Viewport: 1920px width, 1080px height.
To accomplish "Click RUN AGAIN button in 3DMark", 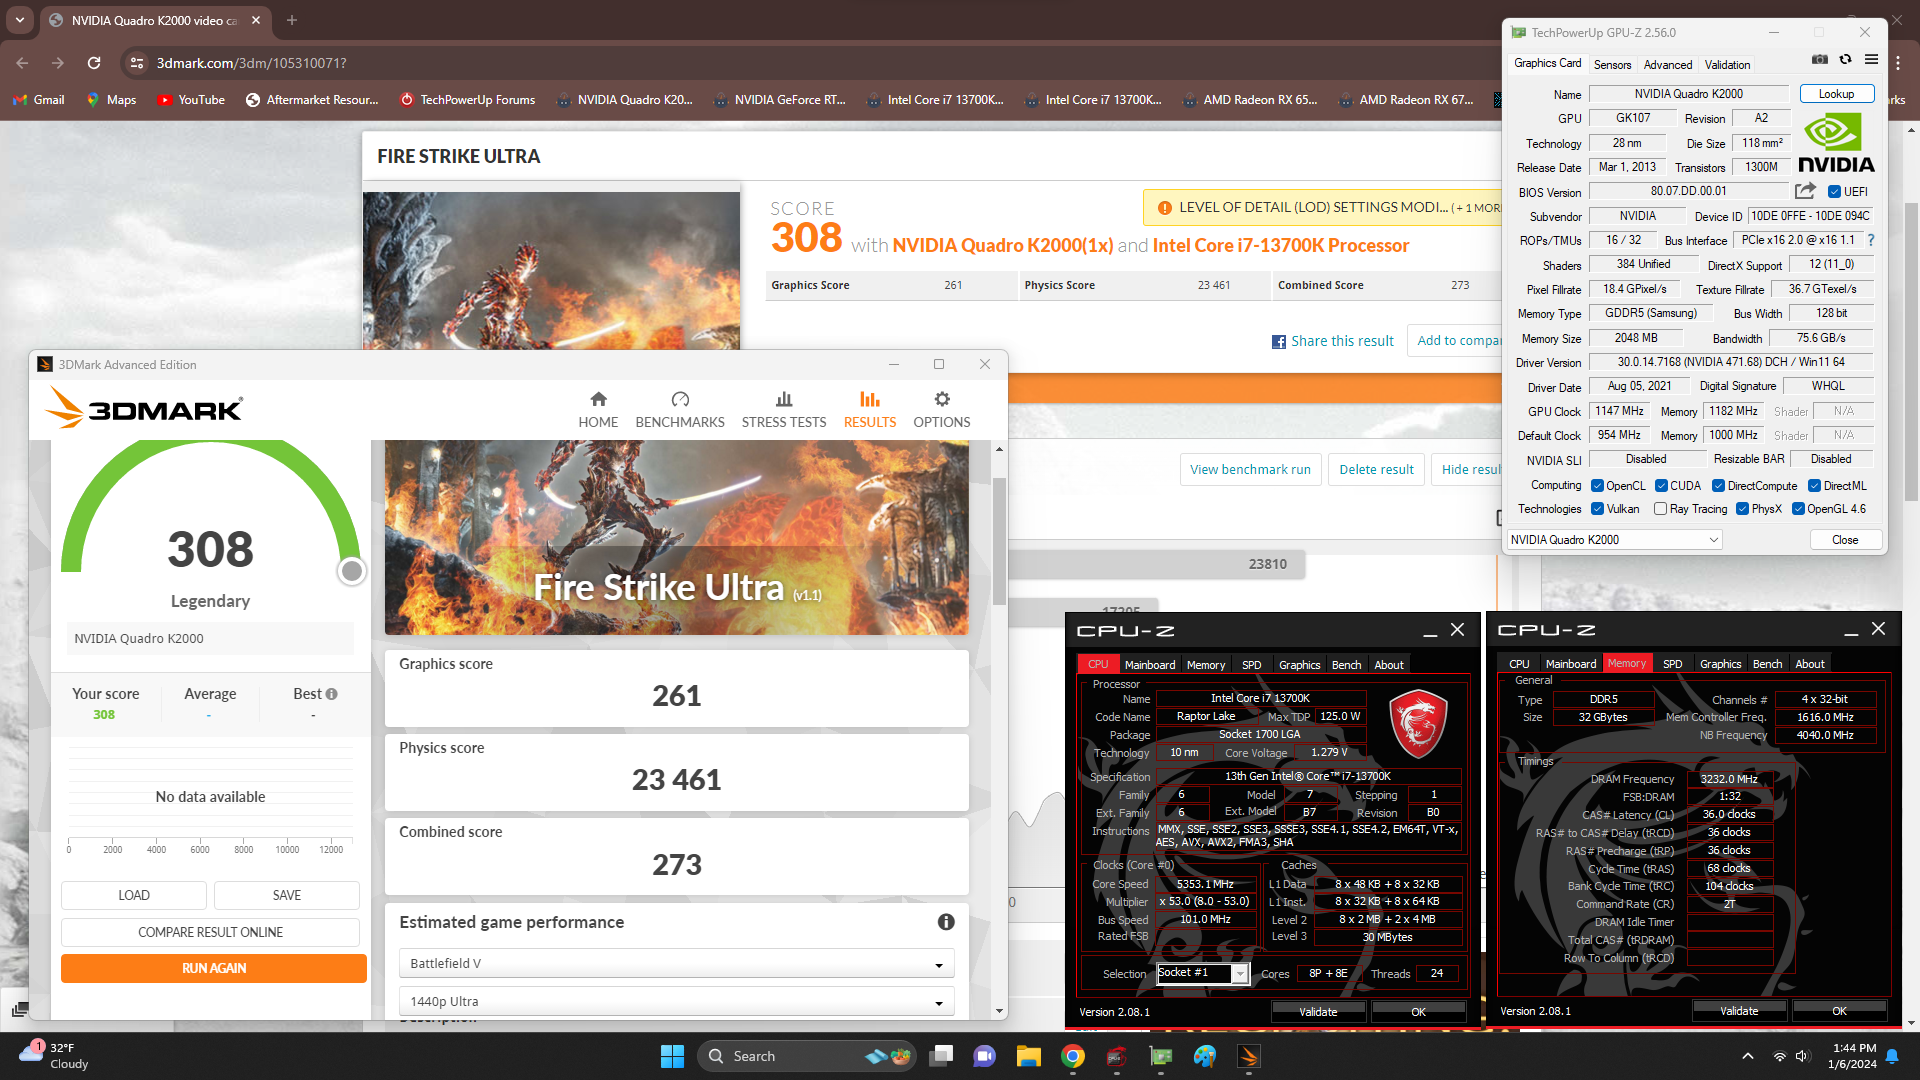I will [x=214, y=968].
